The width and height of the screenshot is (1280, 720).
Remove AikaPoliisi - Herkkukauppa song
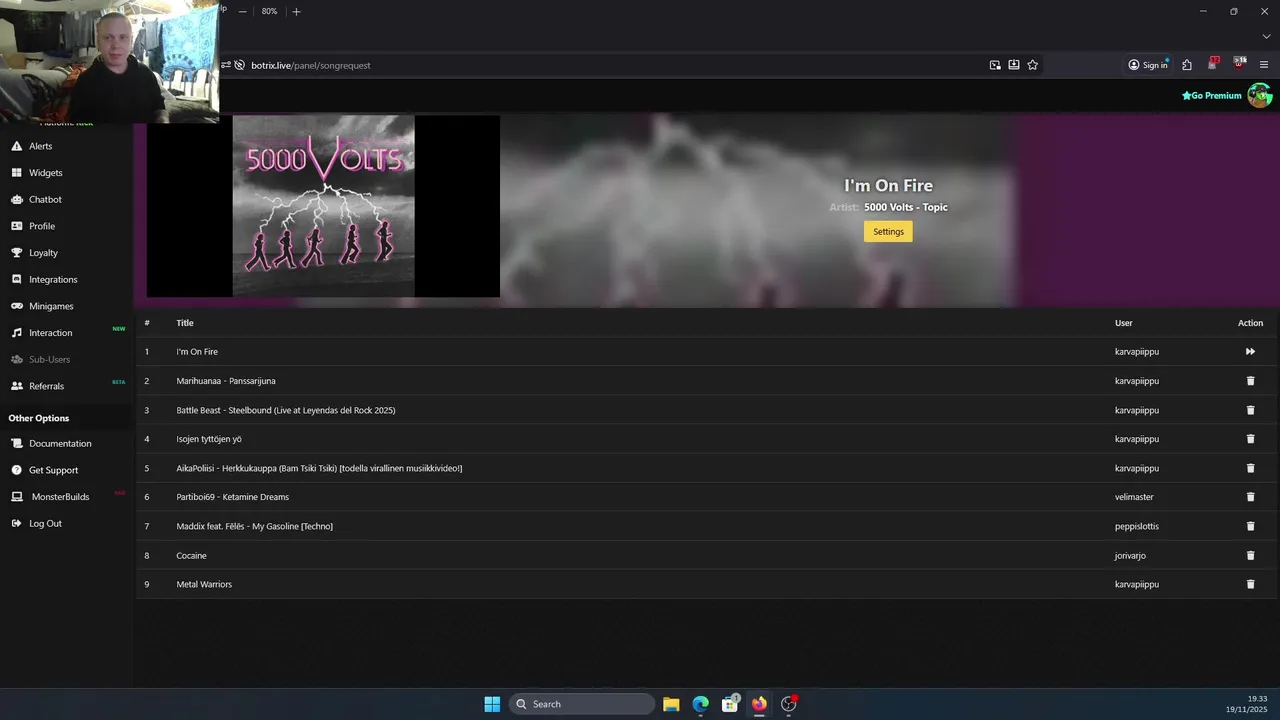1250,468
